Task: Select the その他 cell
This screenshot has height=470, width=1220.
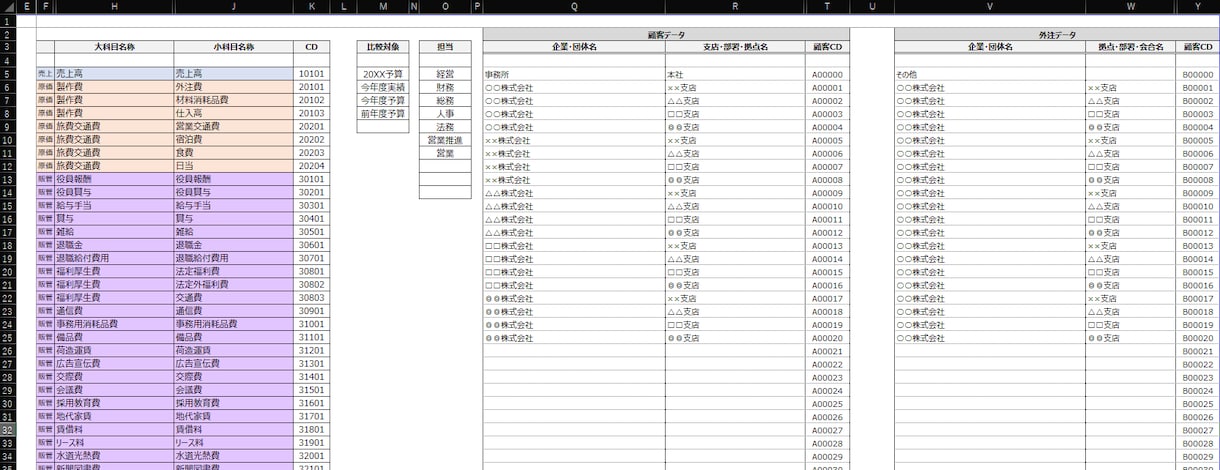Action: 990,74
